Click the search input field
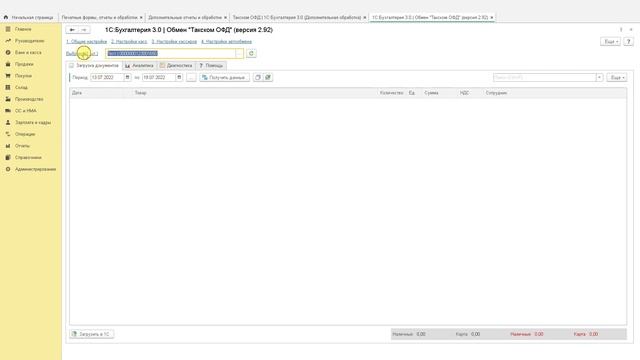640x360 pixels. click(x=544, y=78)
